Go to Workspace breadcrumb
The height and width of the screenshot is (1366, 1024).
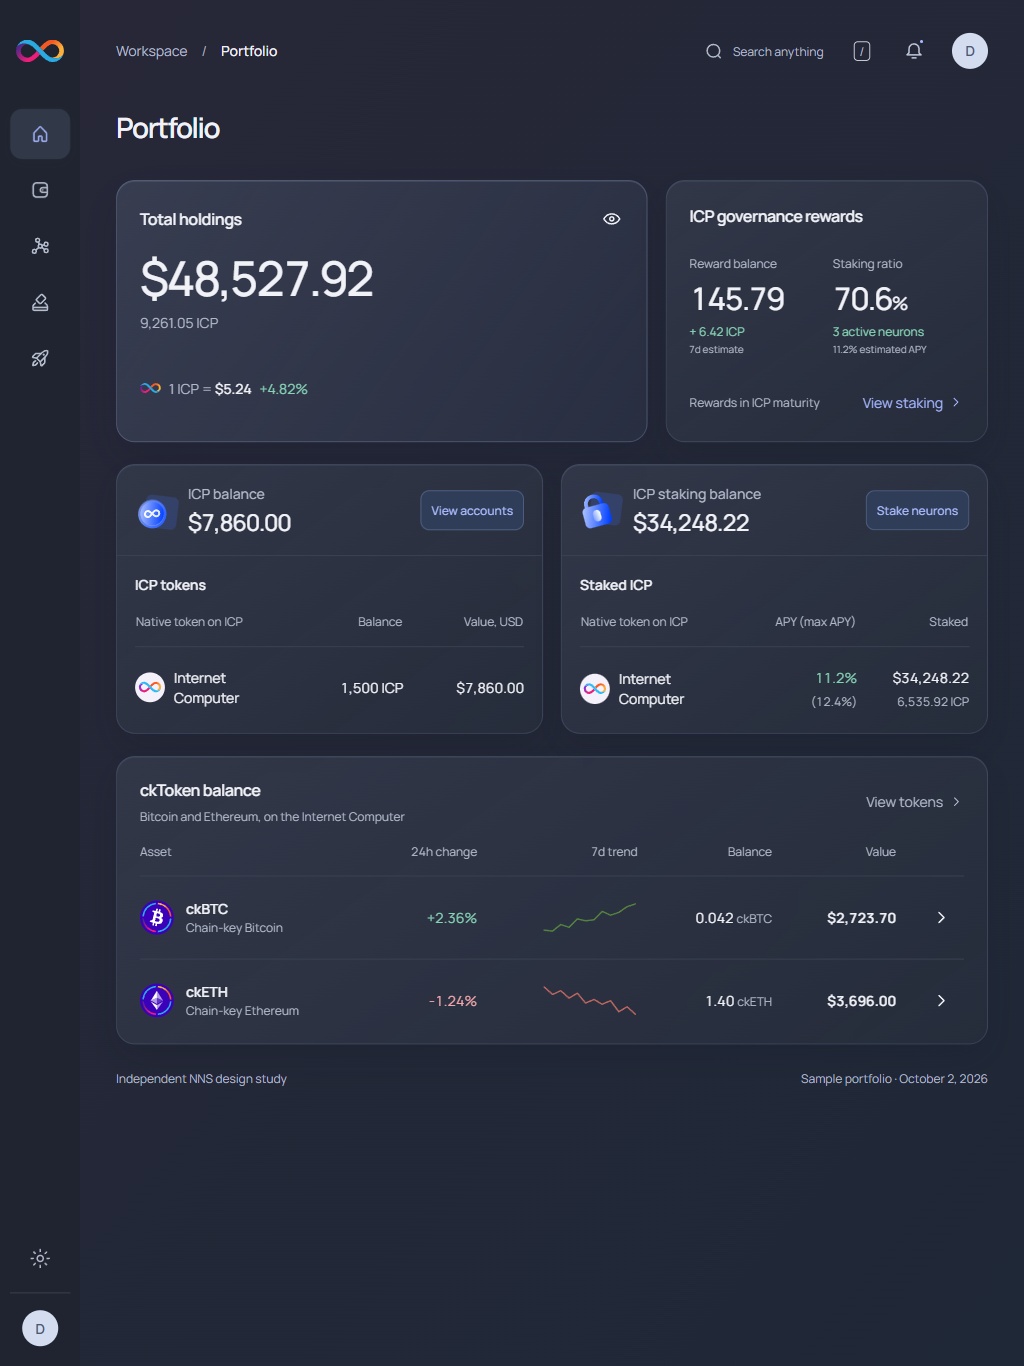tap(152, 51)
